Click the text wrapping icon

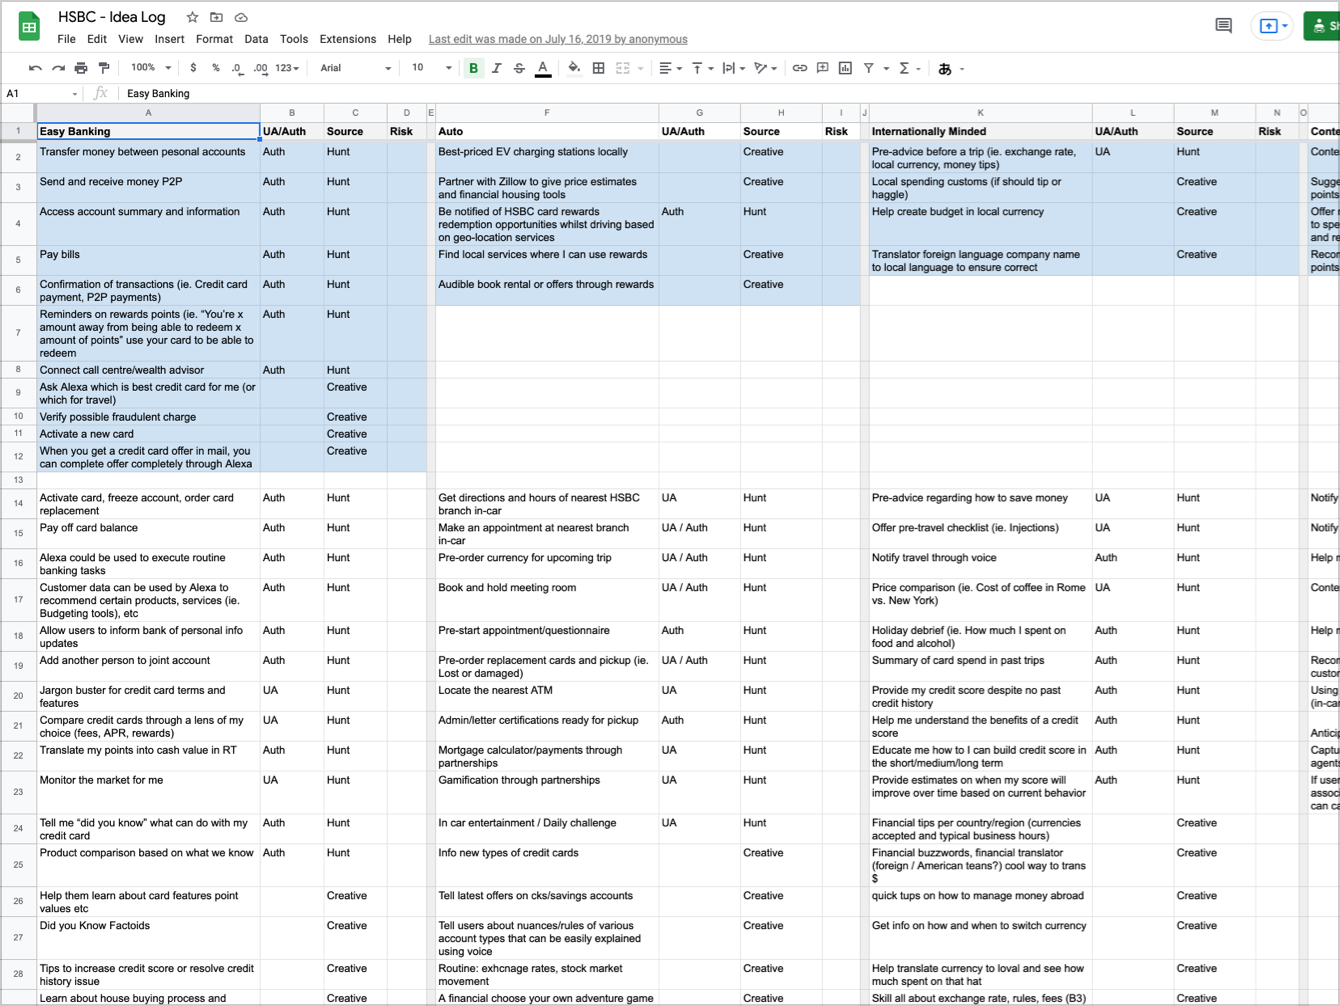(x=728, y=68)
